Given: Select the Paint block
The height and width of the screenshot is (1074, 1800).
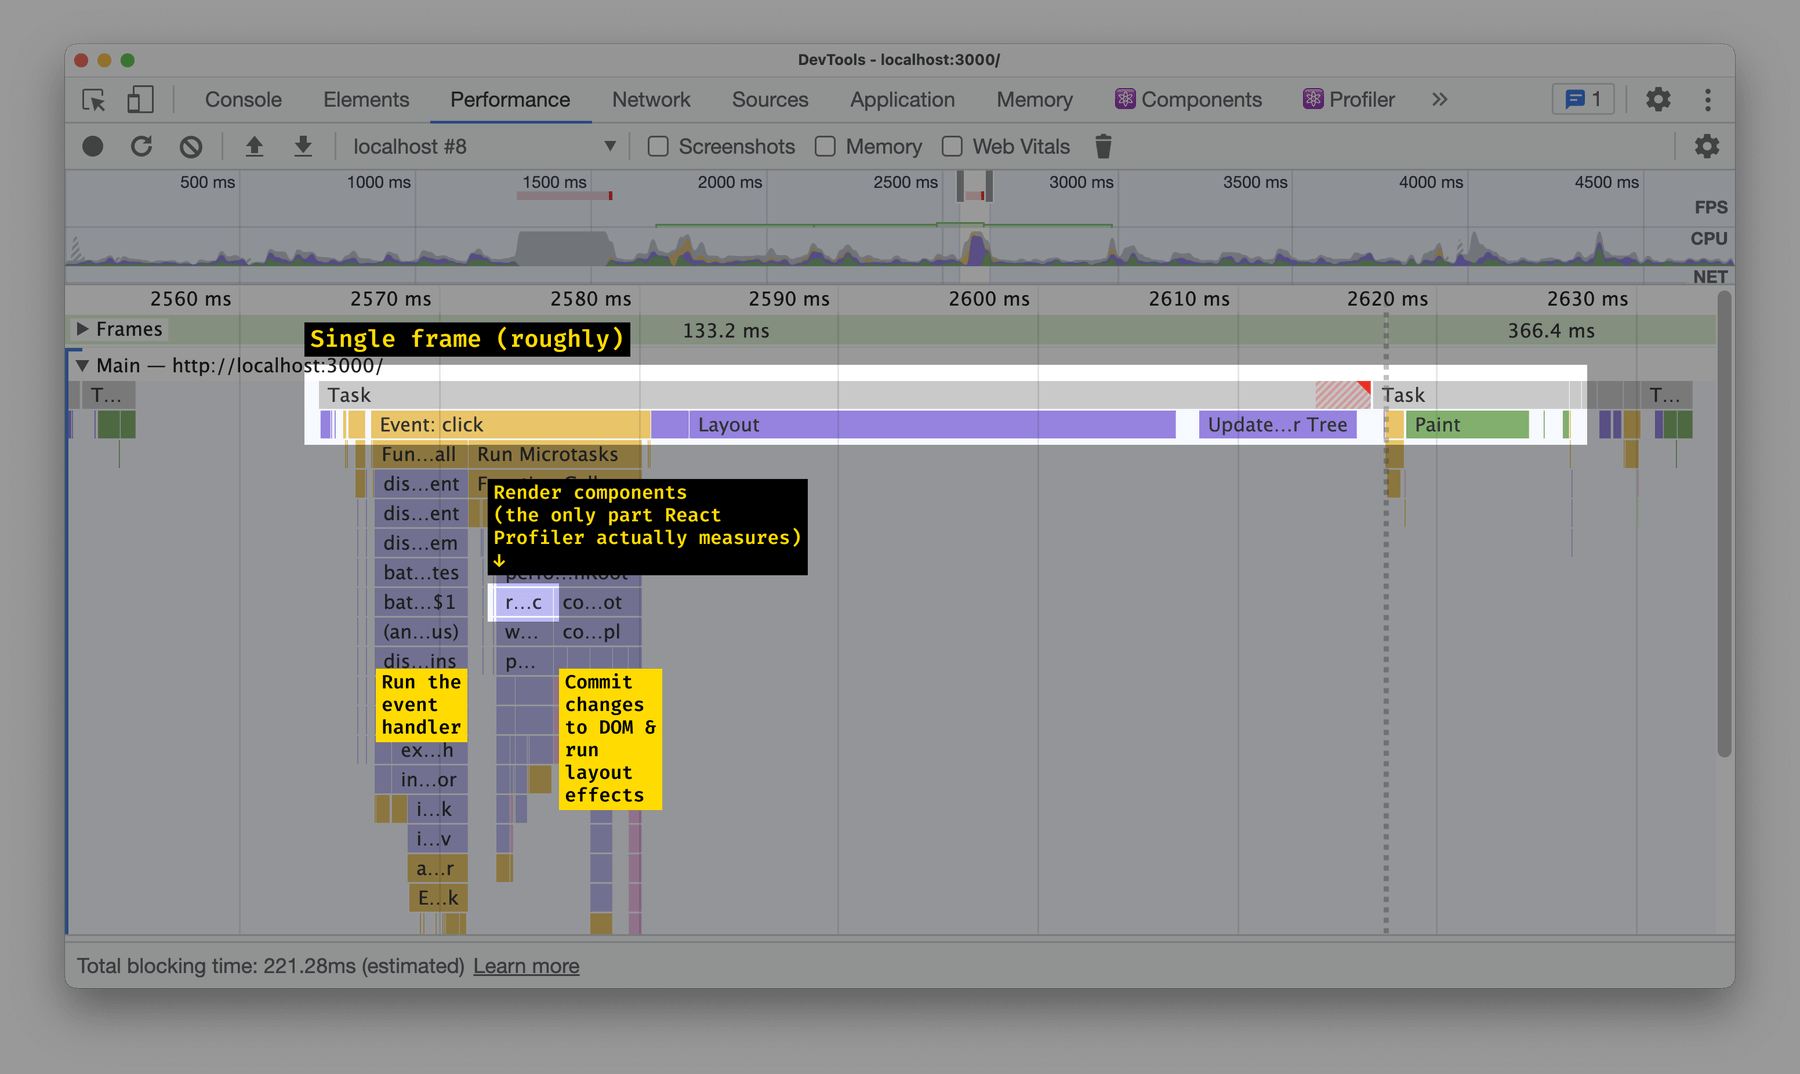Looking at the screenshot, I should 1467,425.
